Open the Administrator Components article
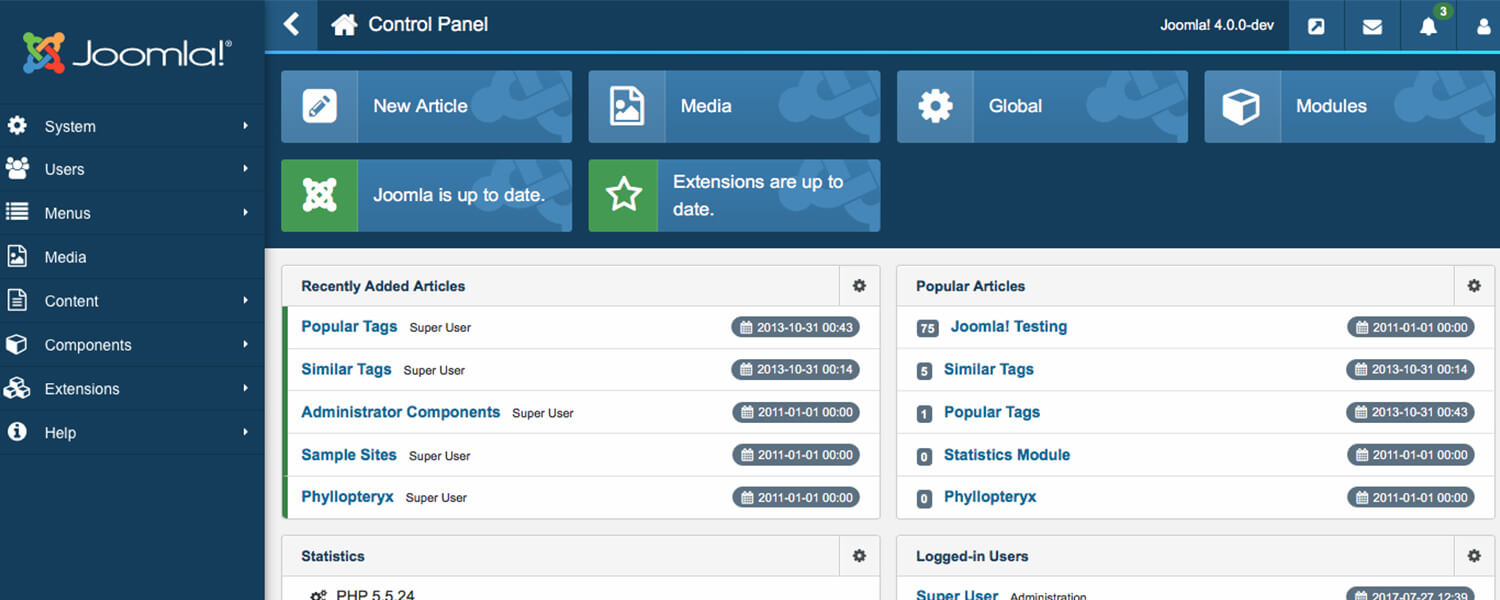1500x600 pixels. [400, 412]
